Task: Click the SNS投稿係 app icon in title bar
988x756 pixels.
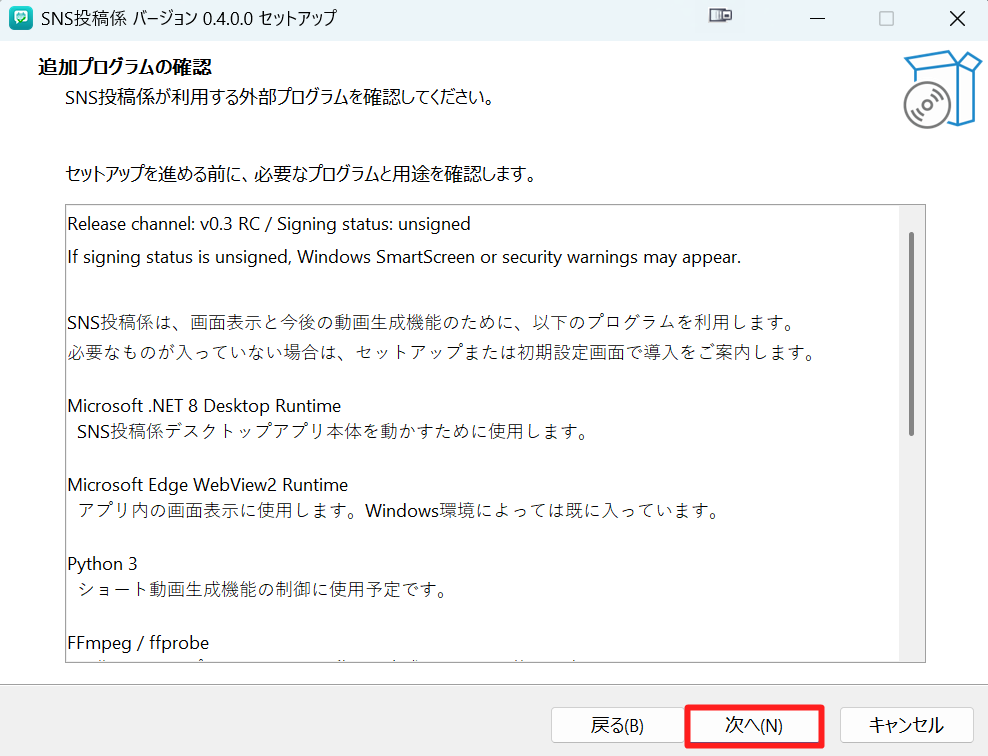Action: (21, 18)
